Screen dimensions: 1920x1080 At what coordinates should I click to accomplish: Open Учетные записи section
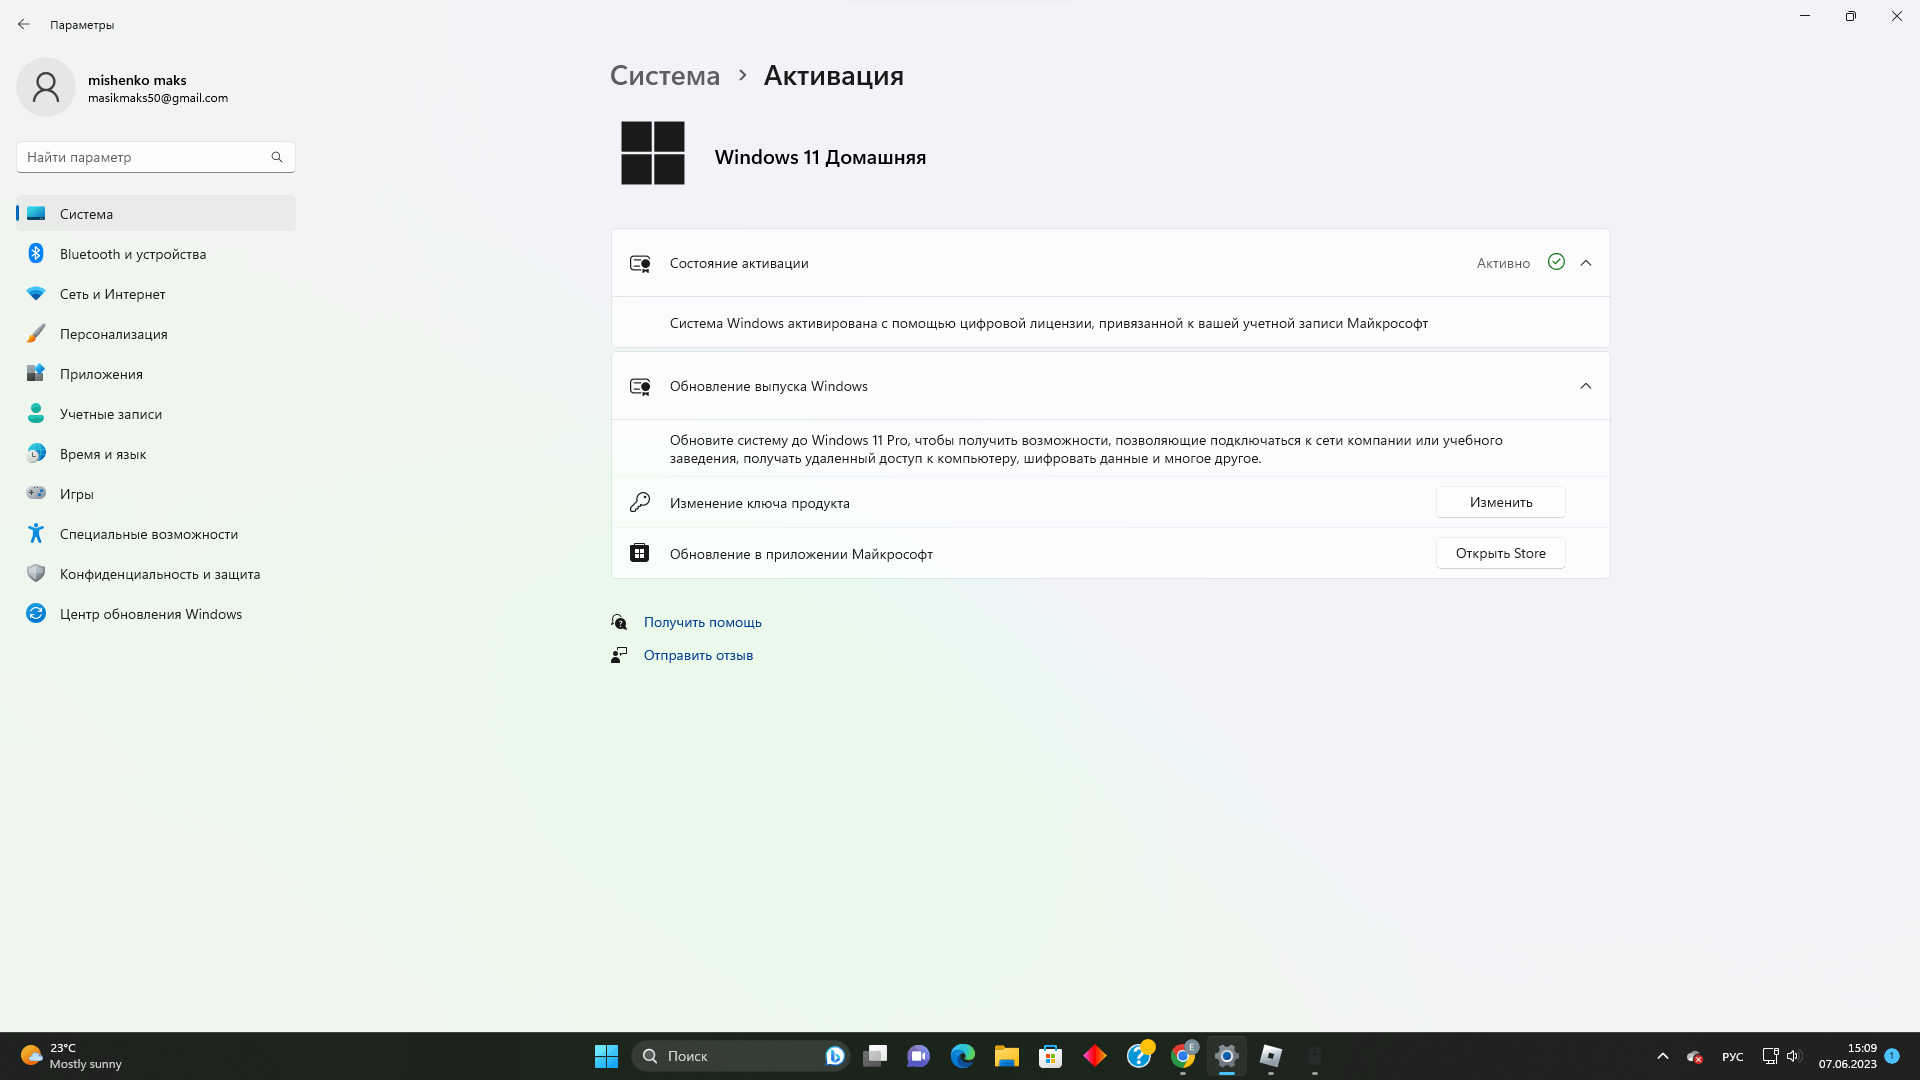coord(156,414)
